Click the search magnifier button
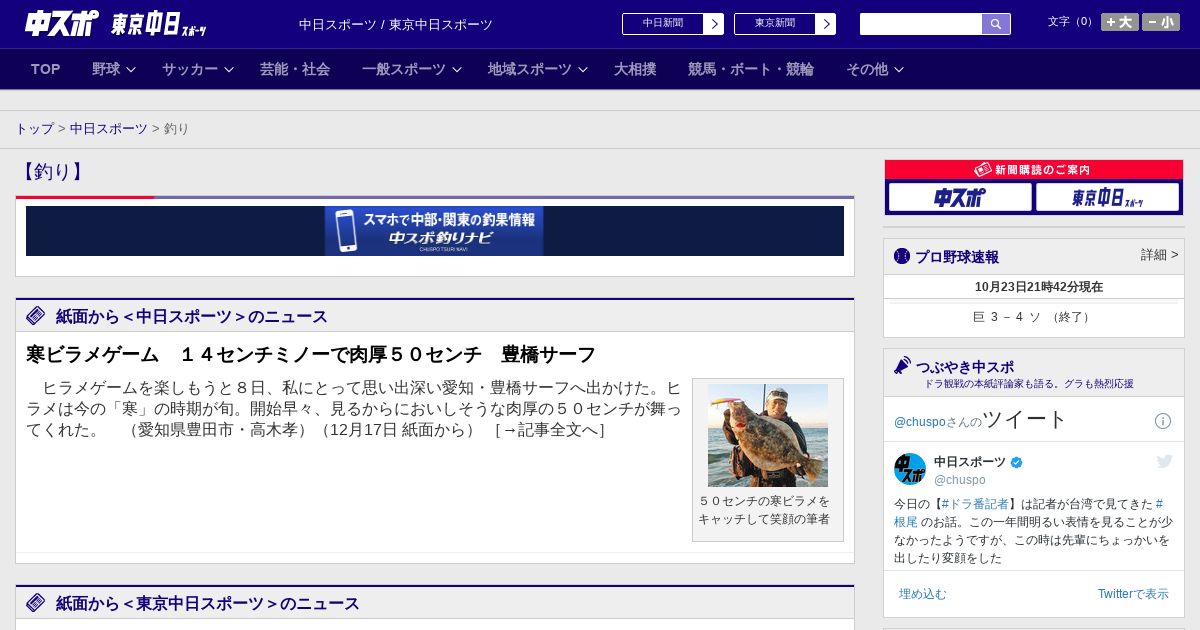Viewport: 1200px width, 630px height. click(996, 24)
